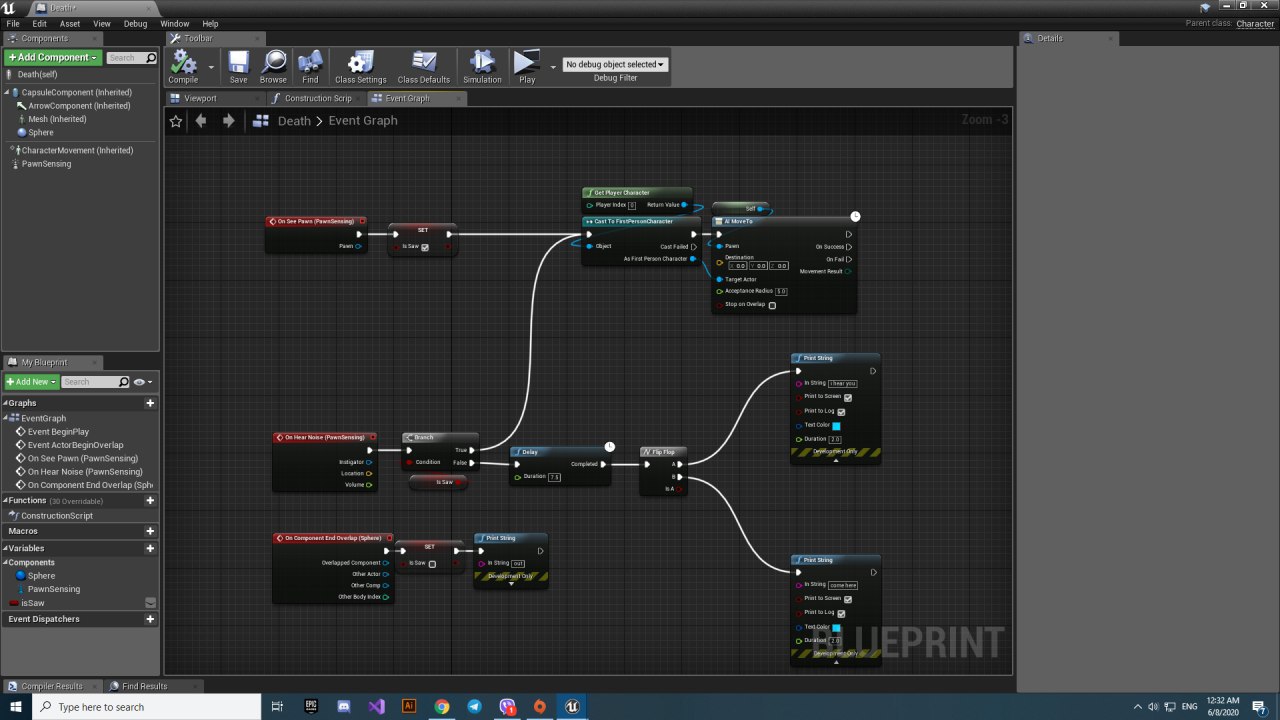Open the File menu
1280x720 pixels.
tap(13, 24)
